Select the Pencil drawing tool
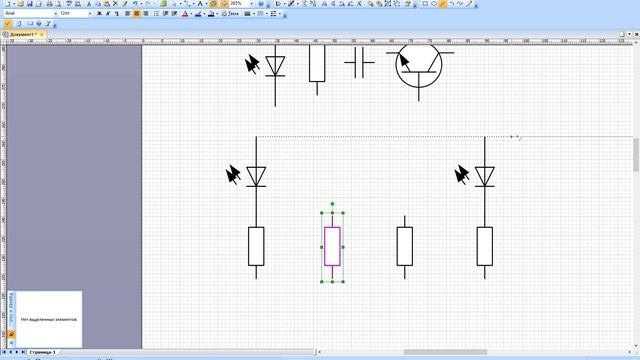The width and height of the screenshot is (640, 360). tap(469, 4)
